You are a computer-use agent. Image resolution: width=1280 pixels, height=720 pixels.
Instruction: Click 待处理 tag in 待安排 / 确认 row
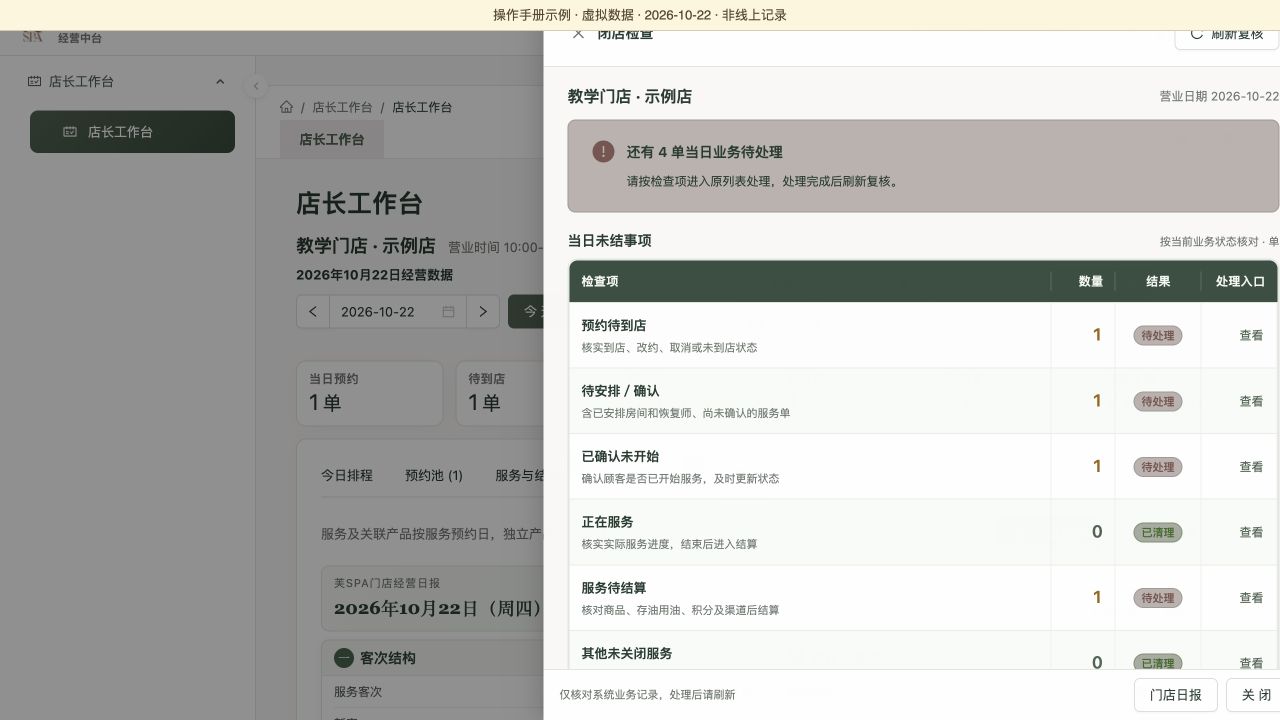[1158, 401]
